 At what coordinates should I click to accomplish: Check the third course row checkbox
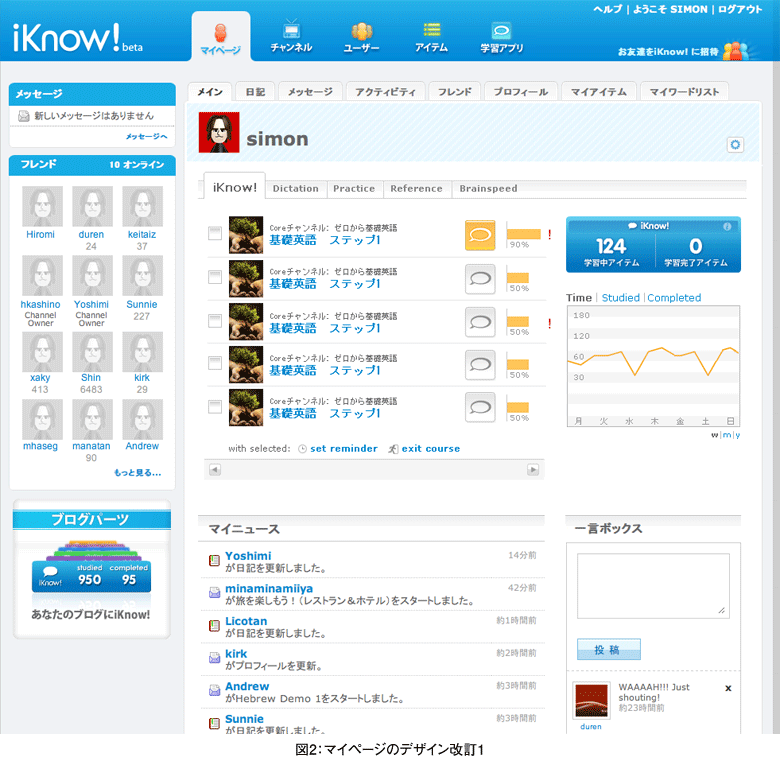215,321
